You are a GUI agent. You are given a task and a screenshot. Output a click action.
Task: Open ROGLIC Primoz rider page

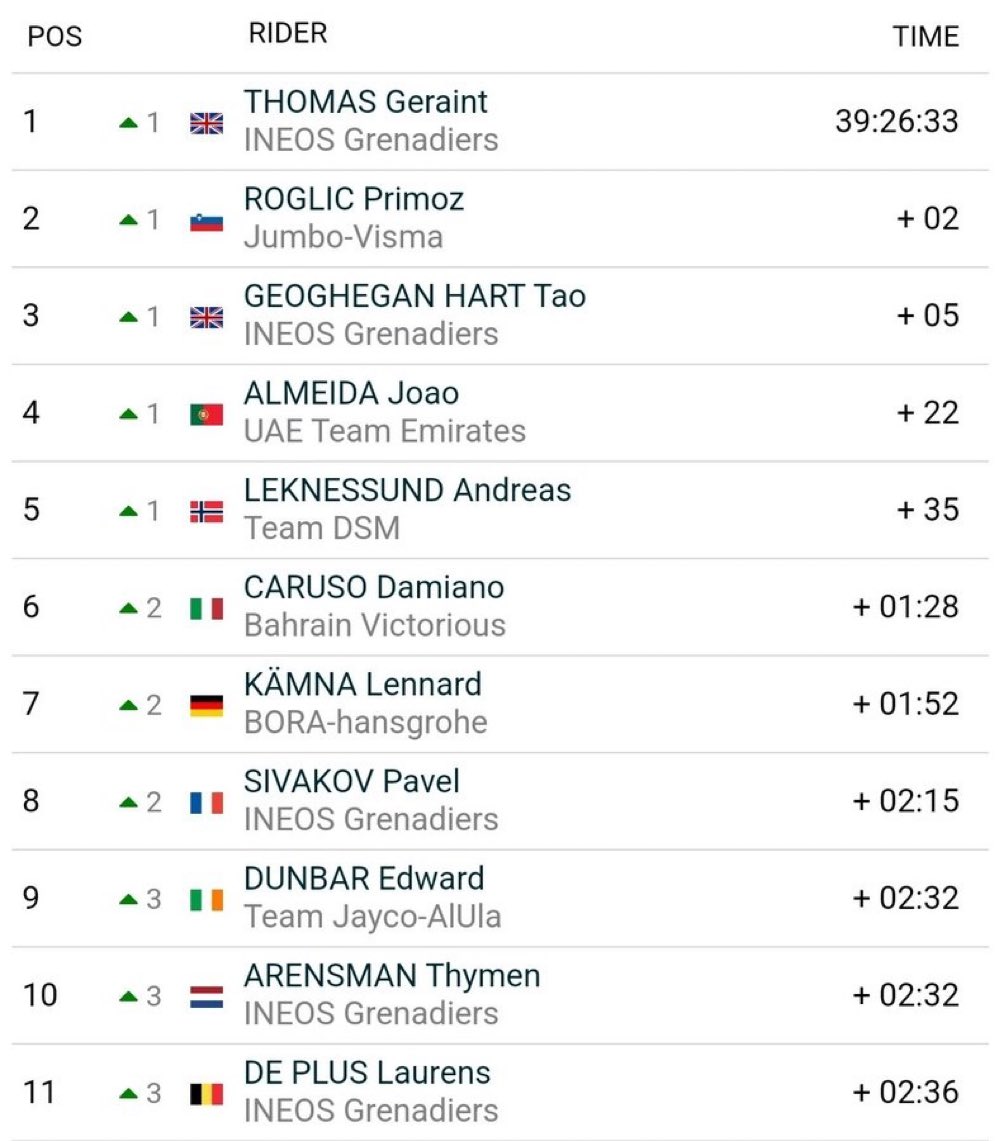[x=353, y=199]
